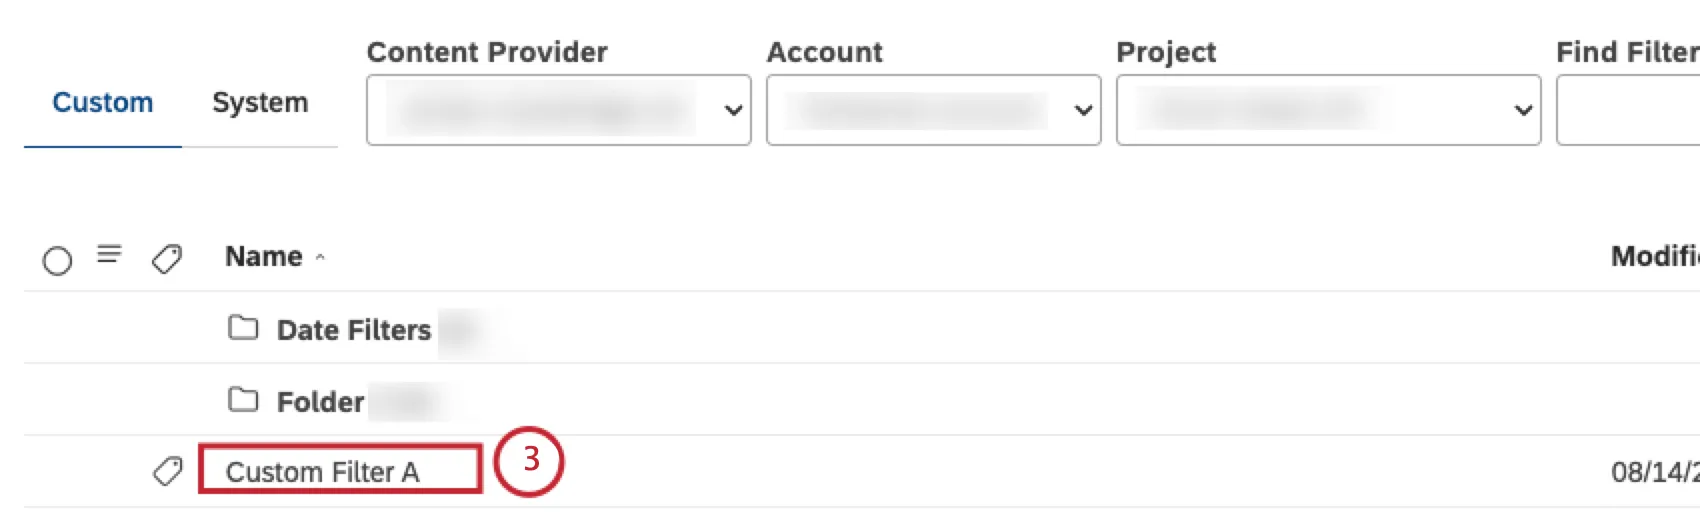
Task: Click the Content Provider dropdown chevron
Action: (733, 110)
